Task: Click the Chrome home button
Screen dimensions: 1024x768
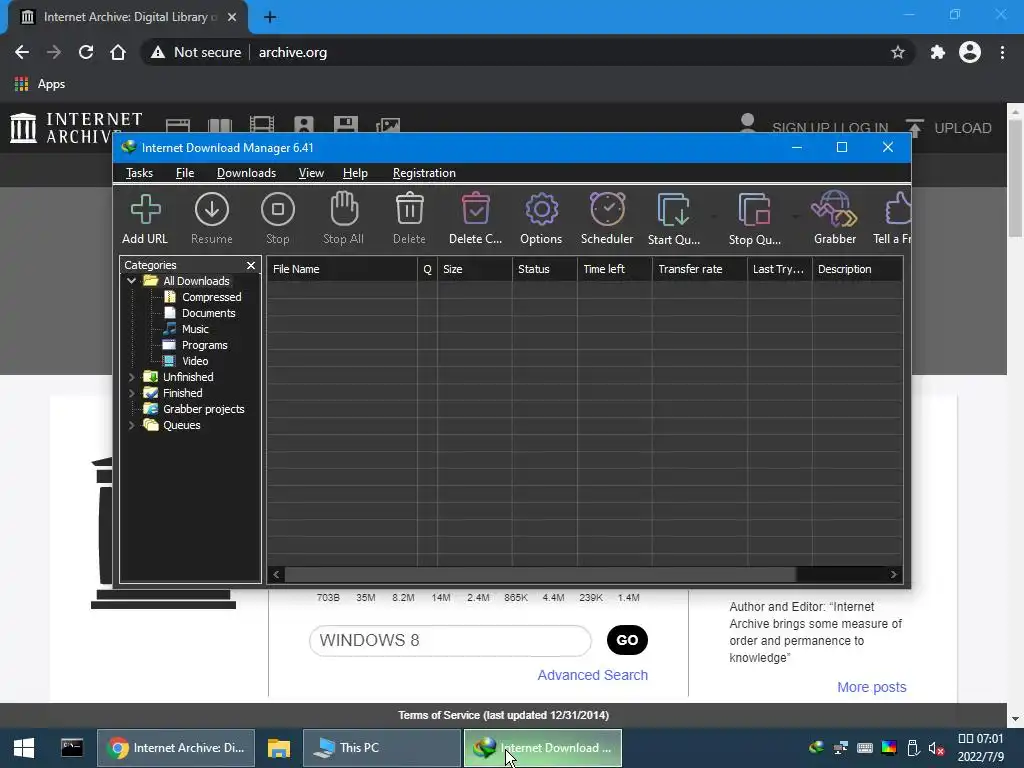Action: point(118,52)
